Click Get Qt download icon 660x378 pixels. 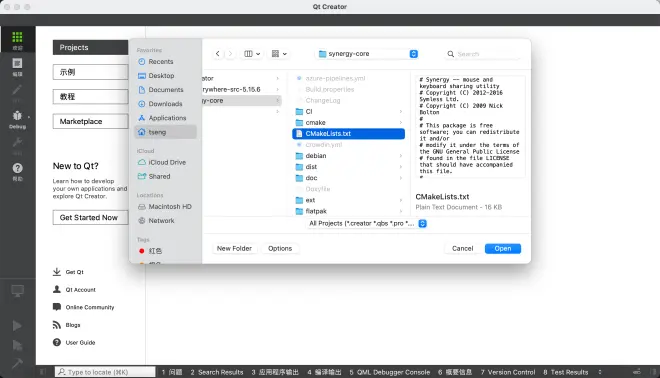pyautogui.click(x=57, y=272)
